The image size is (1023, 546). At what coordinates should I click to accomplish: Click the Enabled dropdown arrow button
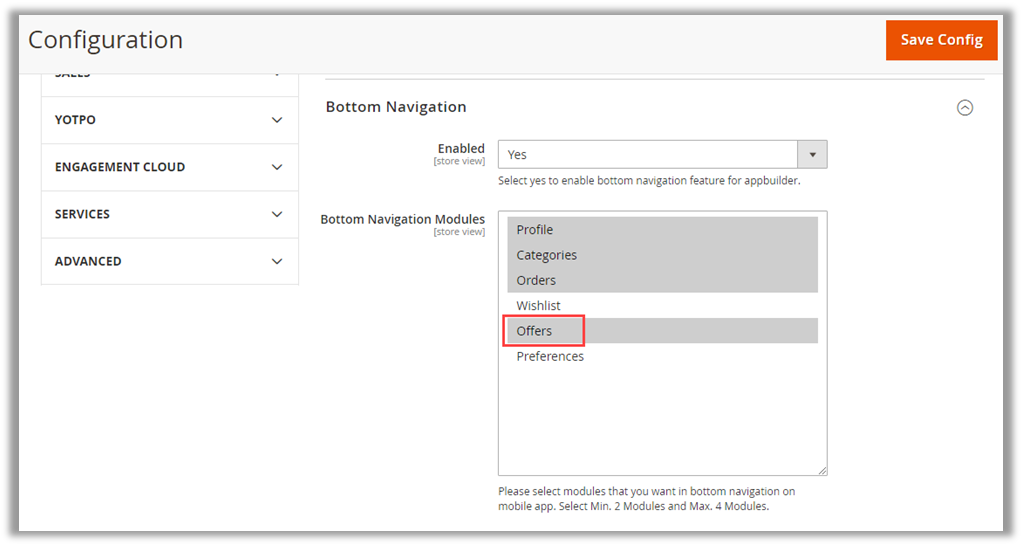(x=812, y=155)
